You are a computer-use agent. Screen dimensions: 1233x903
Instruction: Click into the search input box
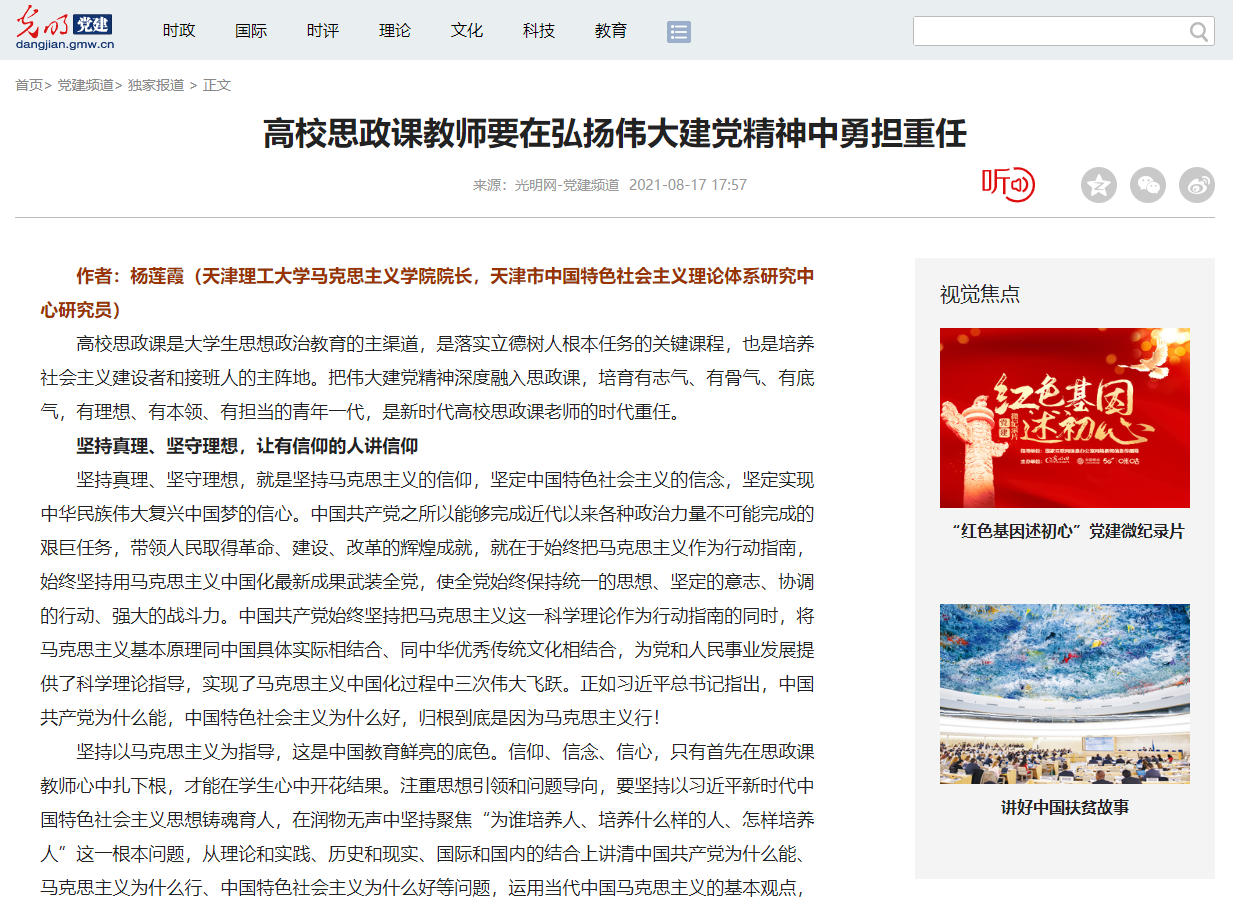1048,31
